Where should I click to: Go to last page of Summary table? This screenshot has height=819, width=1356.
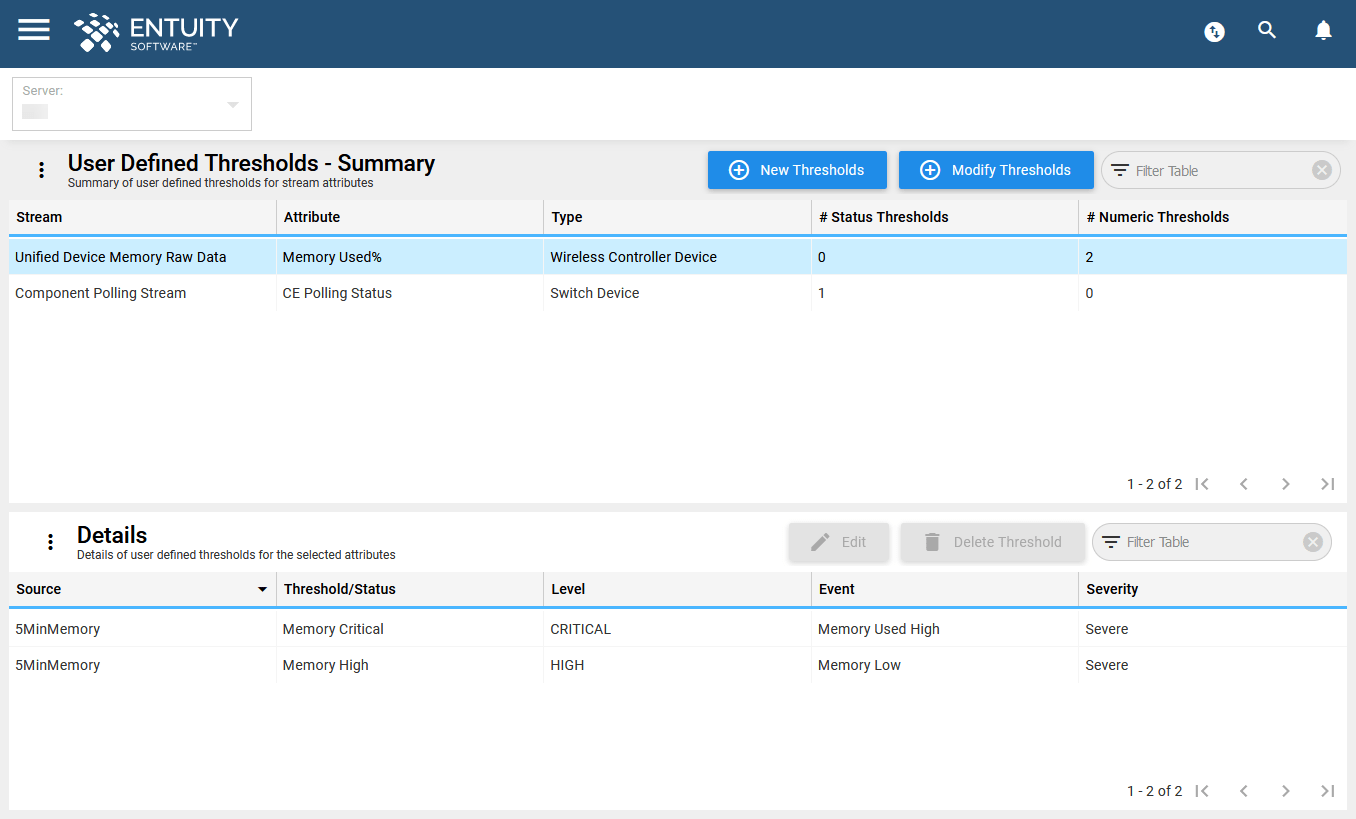point(1327,484)
